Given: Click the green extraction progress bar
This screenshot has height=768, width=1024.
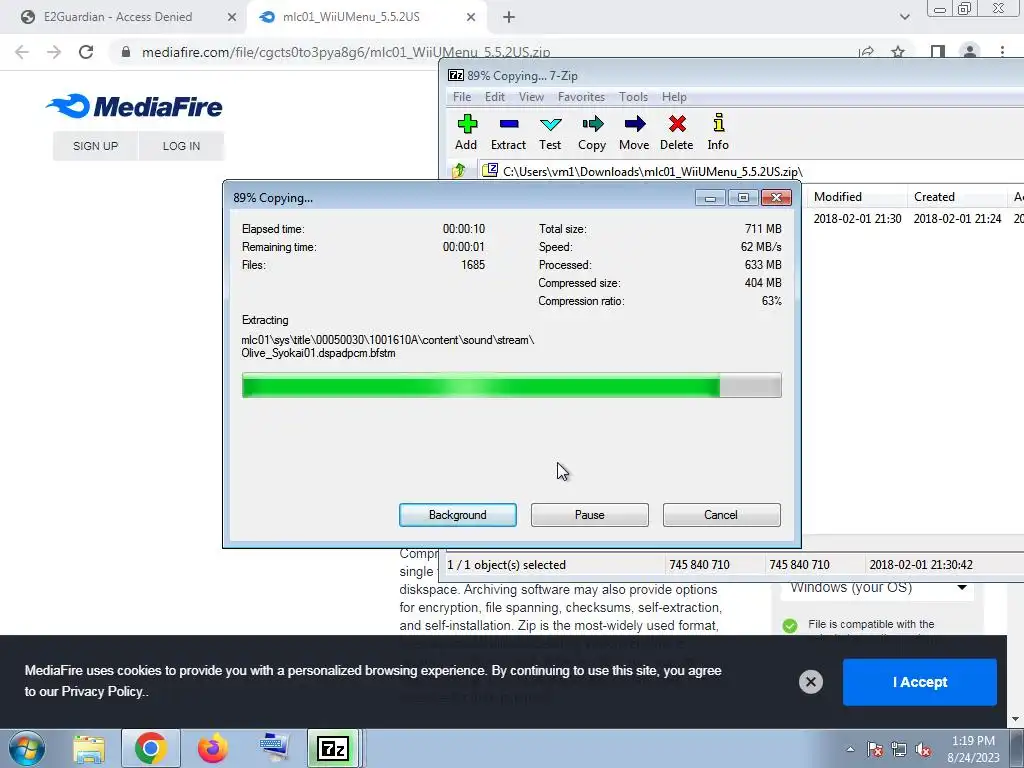Looking at the screenshot, I should 511,385.
